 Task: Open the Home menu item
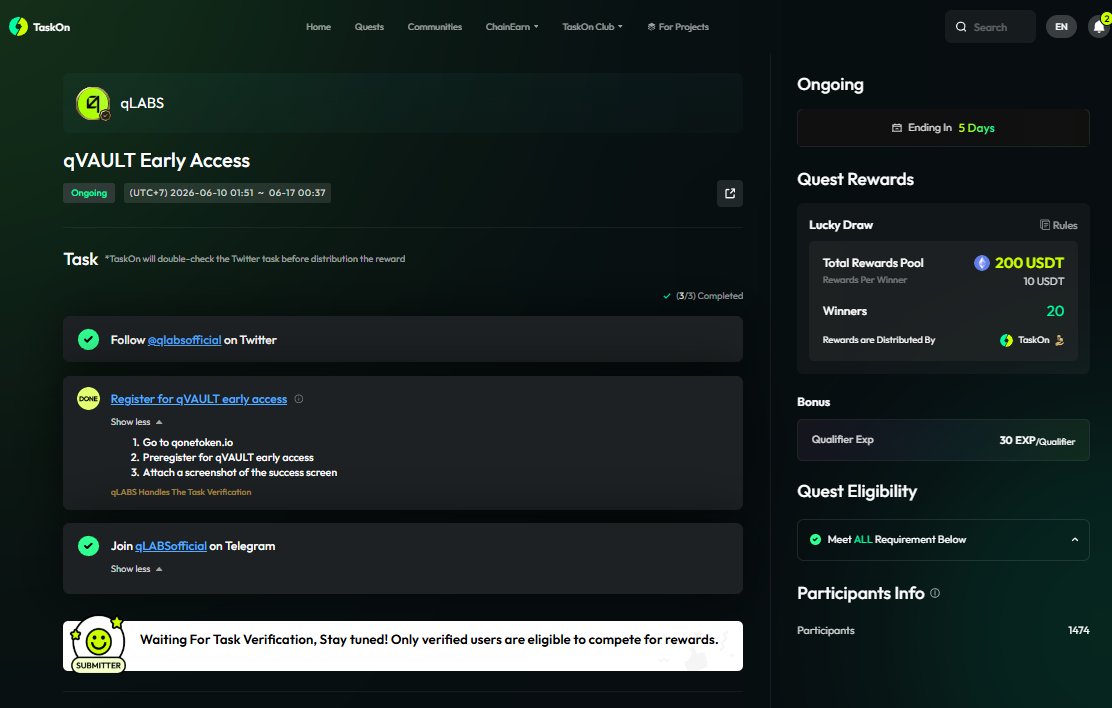(318, 27)
